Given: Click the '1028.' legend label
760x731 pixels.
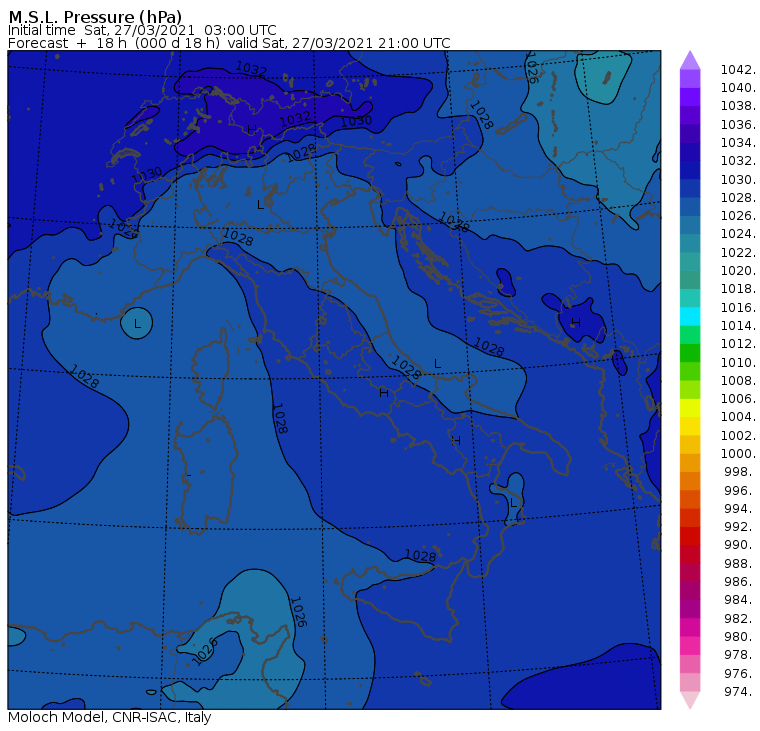Looking at the screenshot, I should [x=738, y=198].
